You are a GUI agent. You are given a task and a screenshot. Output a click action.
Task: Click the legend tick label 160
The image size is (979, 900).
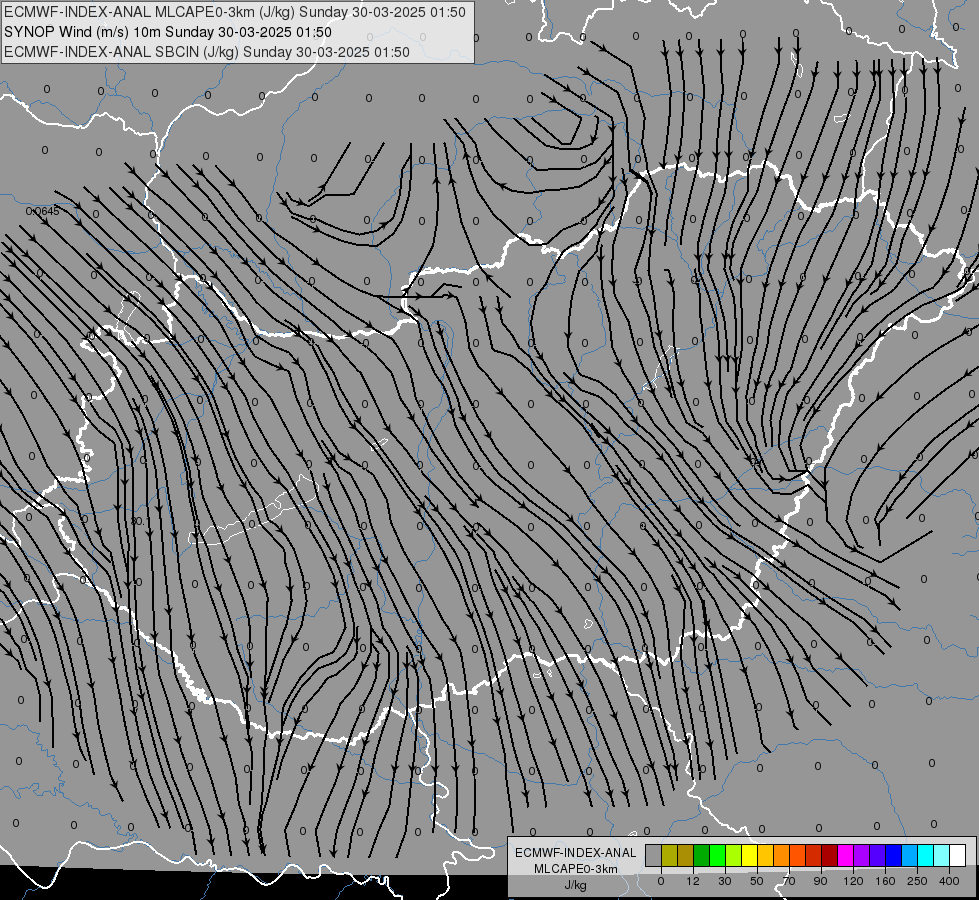(x=885, y=881)
